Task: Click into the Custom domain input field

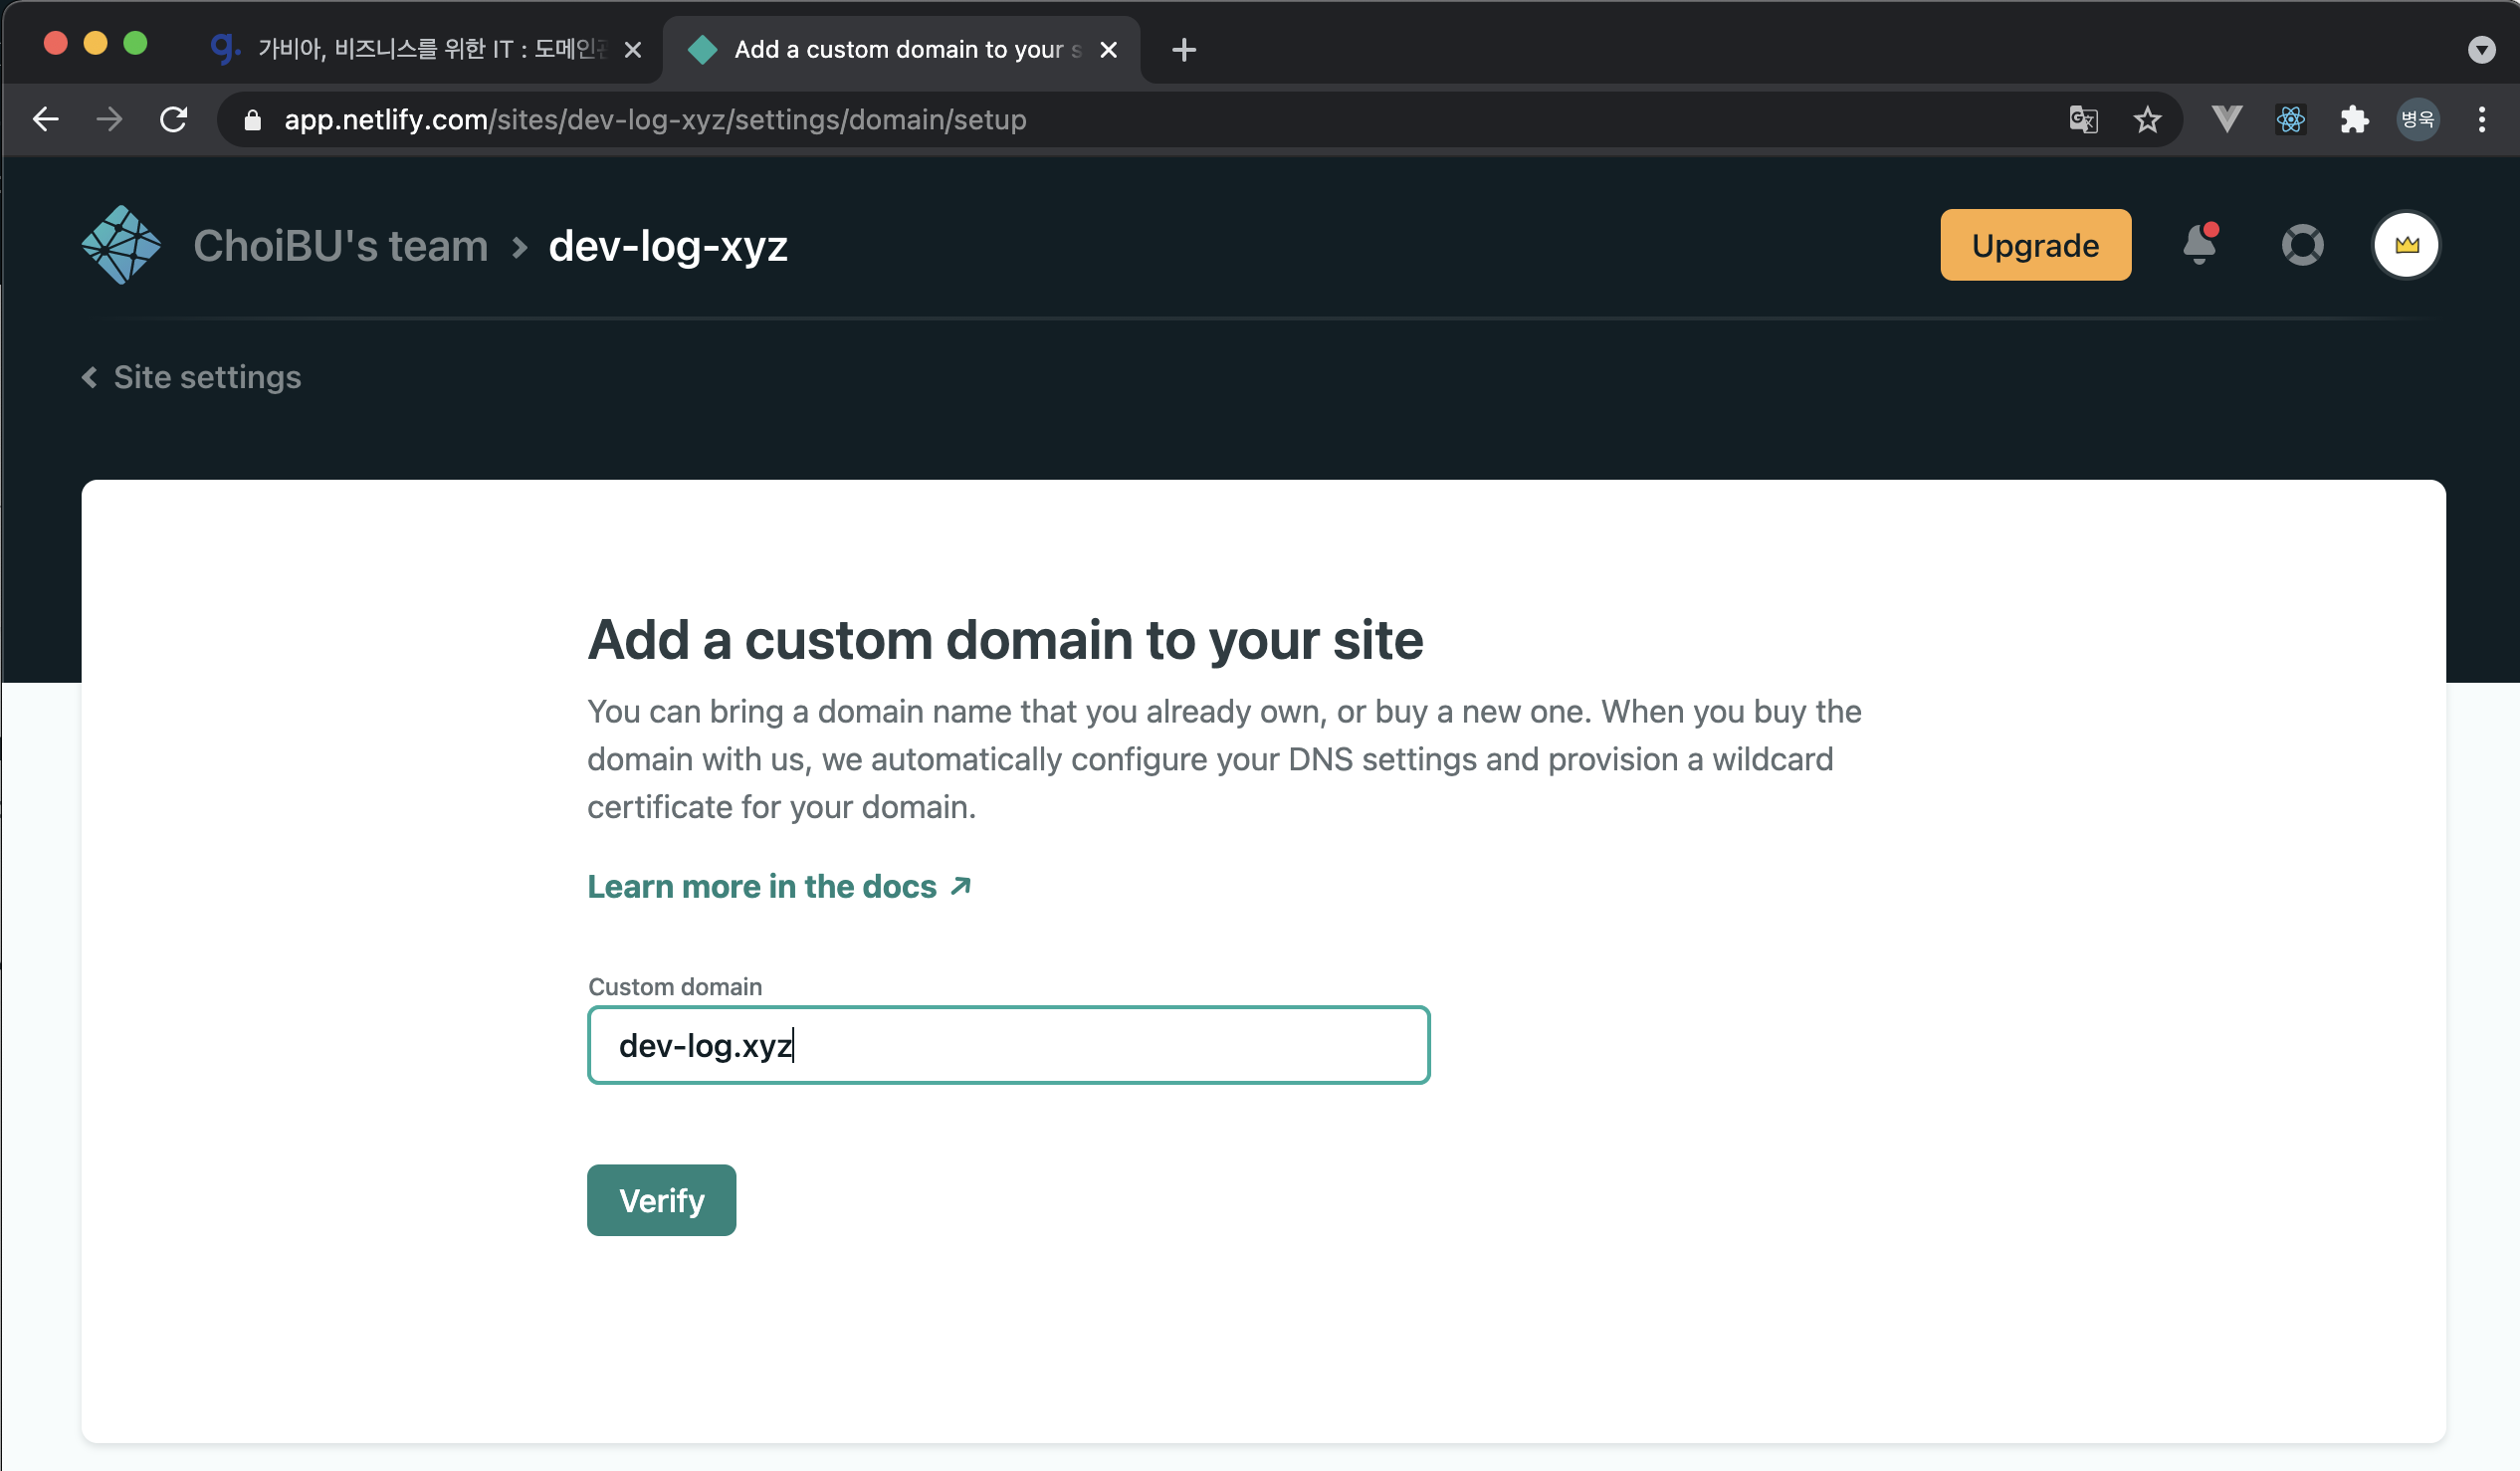Action: 1008,1045
